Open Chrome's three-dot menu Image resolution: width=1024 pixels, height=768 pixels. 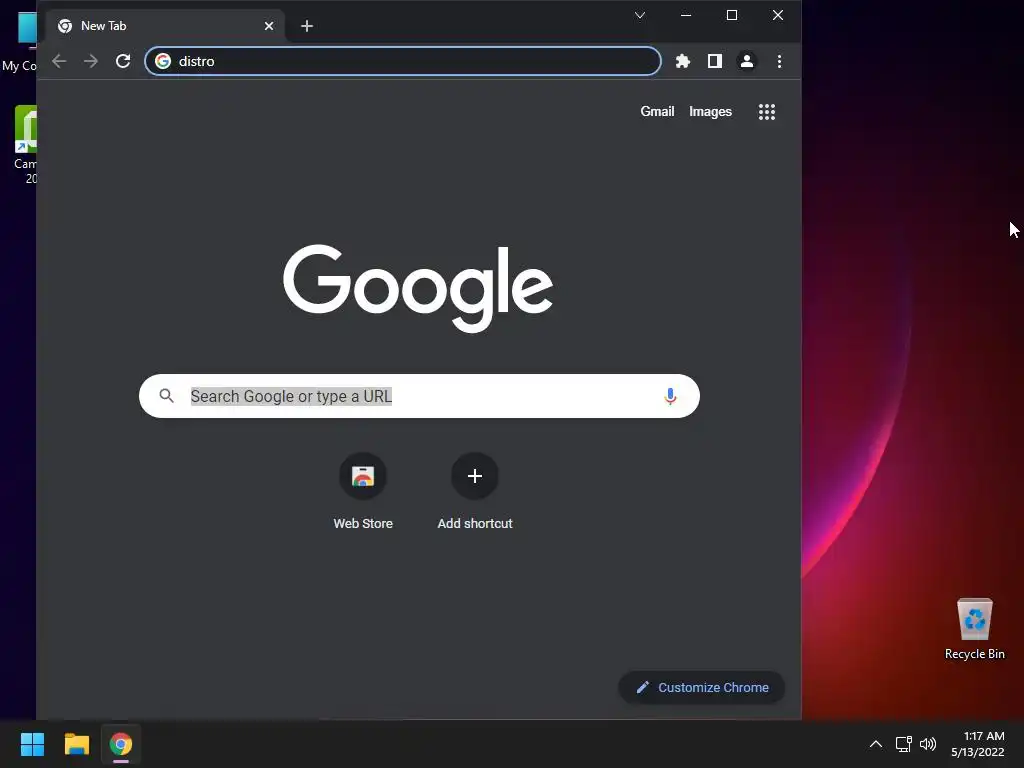779,61
